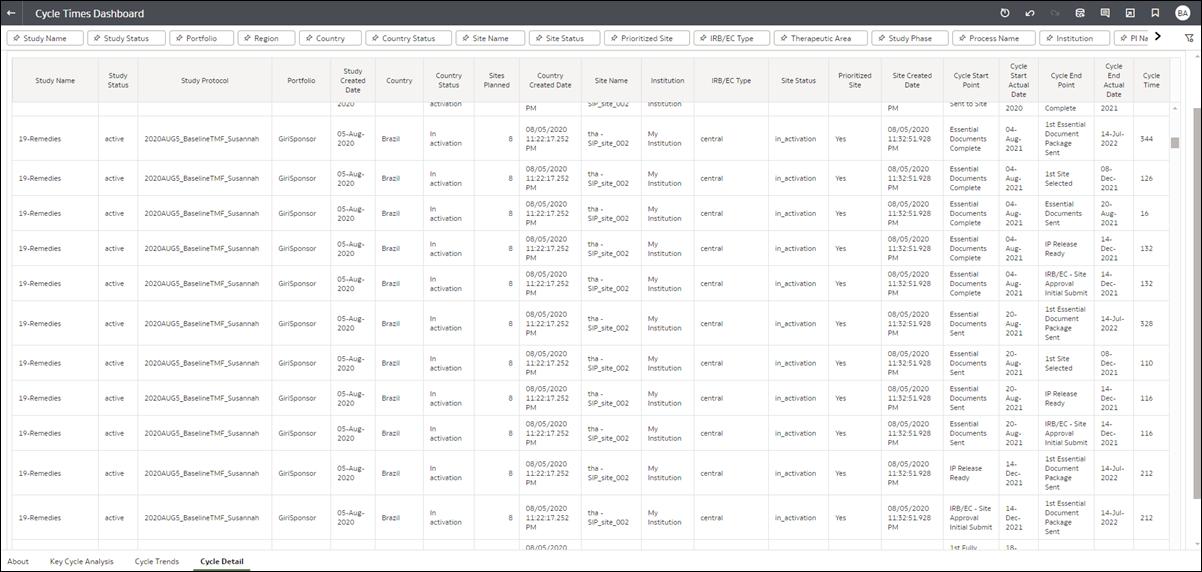Click the Study Protocol column header

(205, 80)
